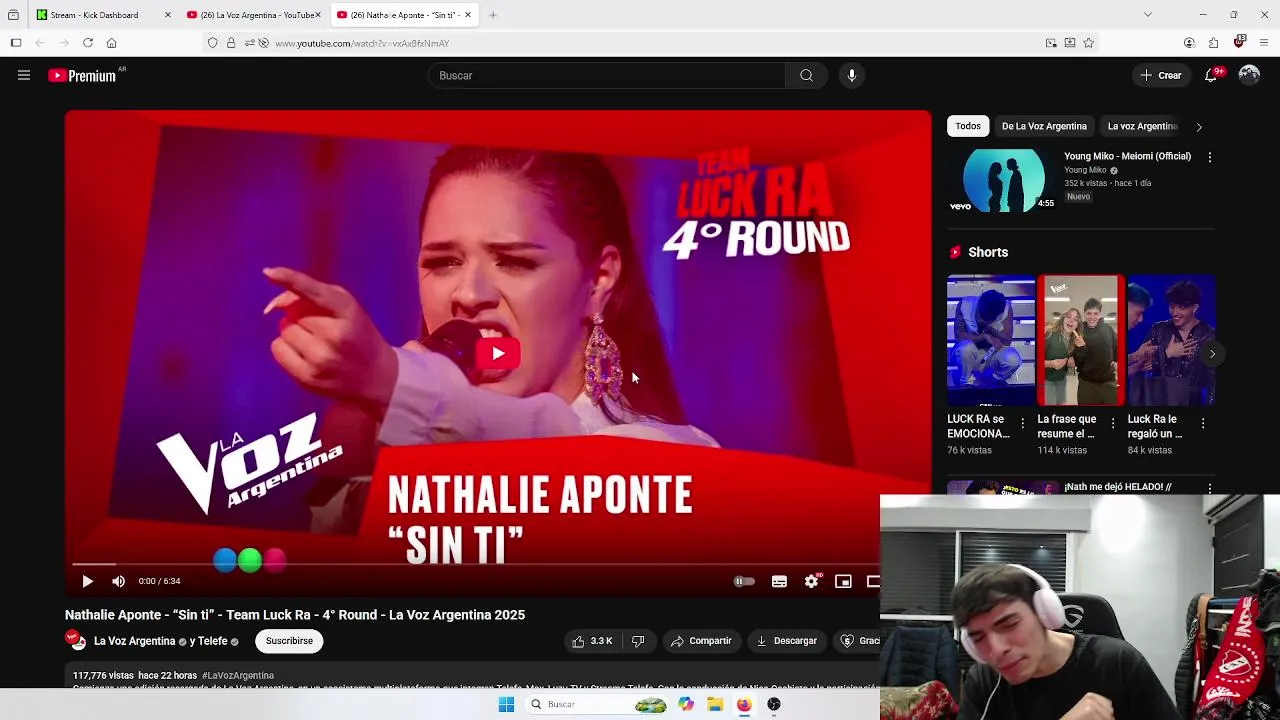Reload the page
This screenshot has height=720, width=1280.
[88, 43]
